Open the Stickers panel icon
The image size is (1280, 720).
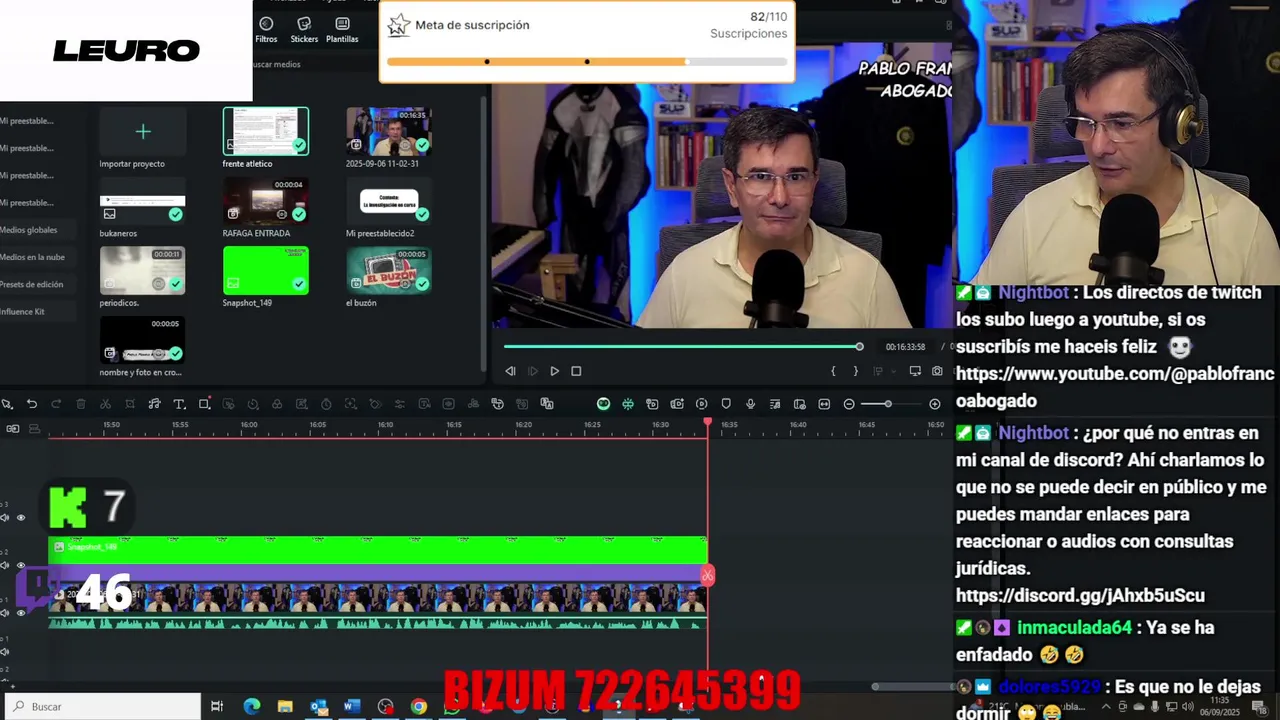pos(304,29)
